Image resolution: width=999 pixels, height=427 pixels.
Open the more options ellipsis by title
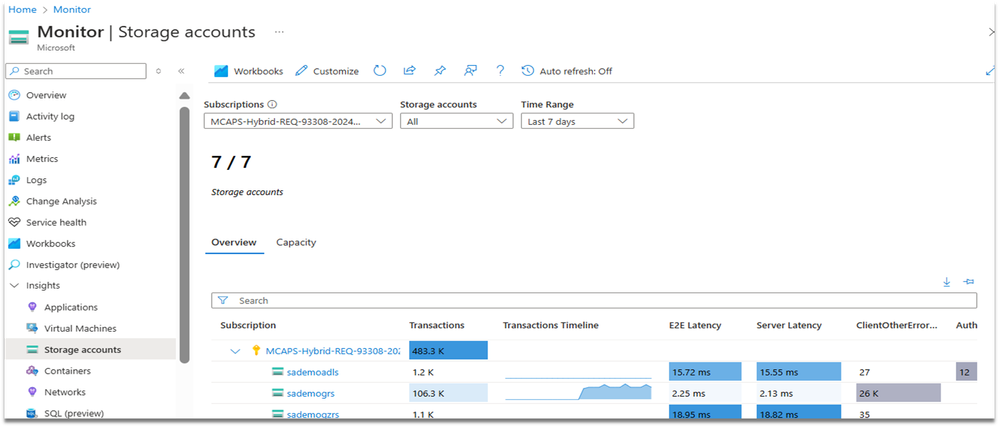coord(279,32)
